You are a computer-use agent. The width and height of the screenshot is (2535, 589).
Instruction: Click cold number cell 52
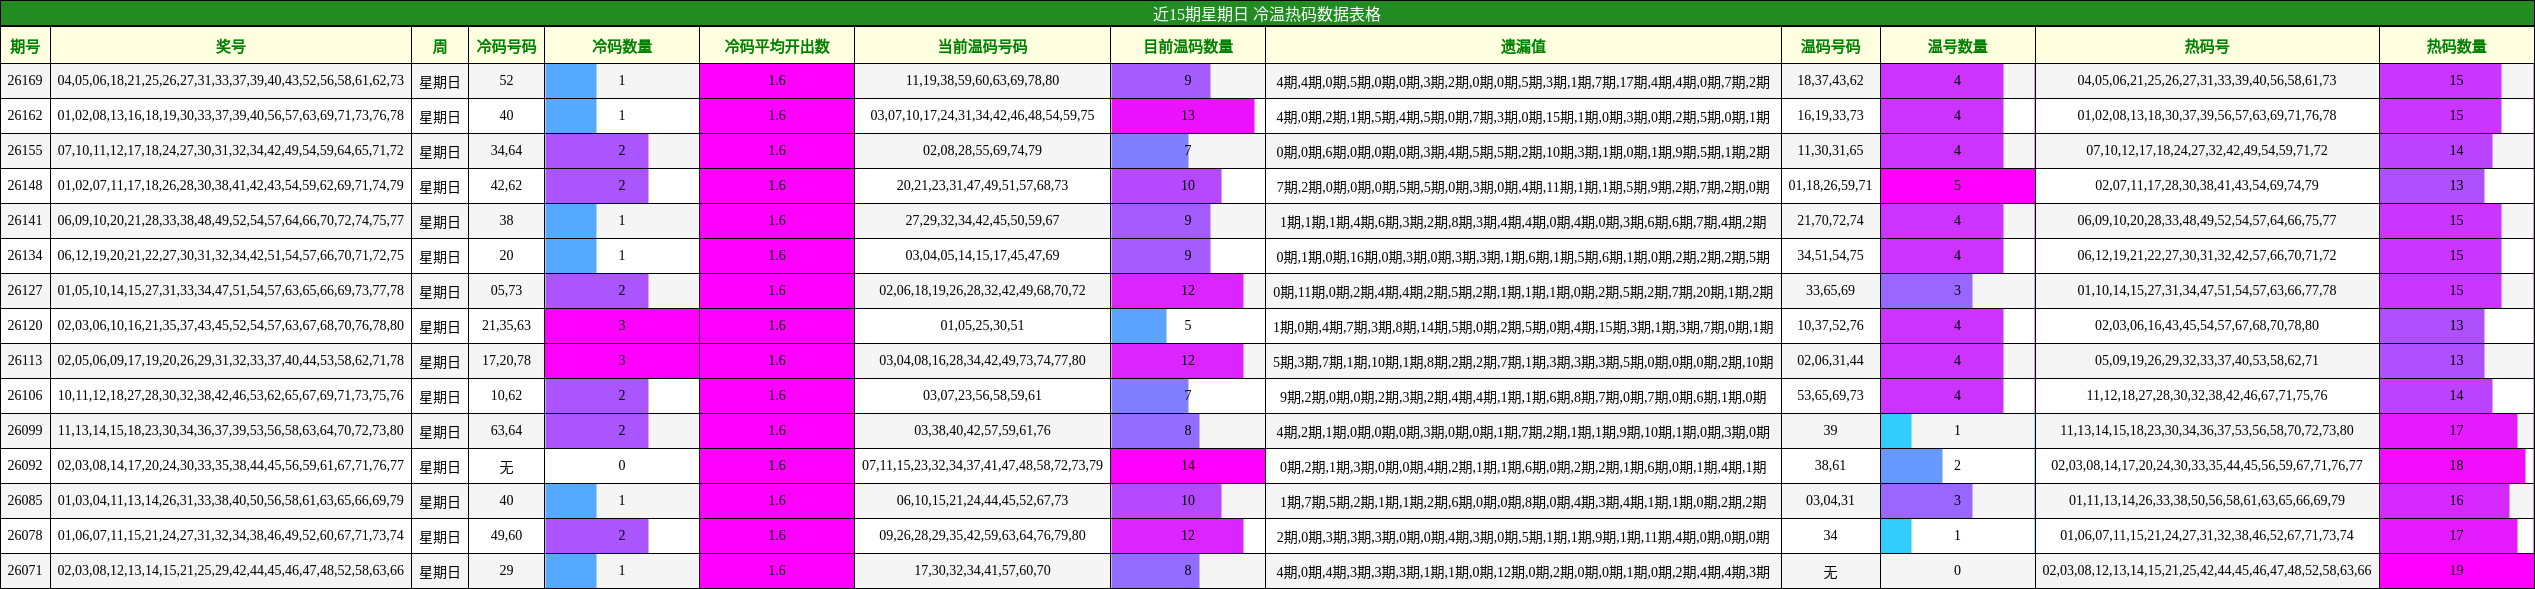506,81
